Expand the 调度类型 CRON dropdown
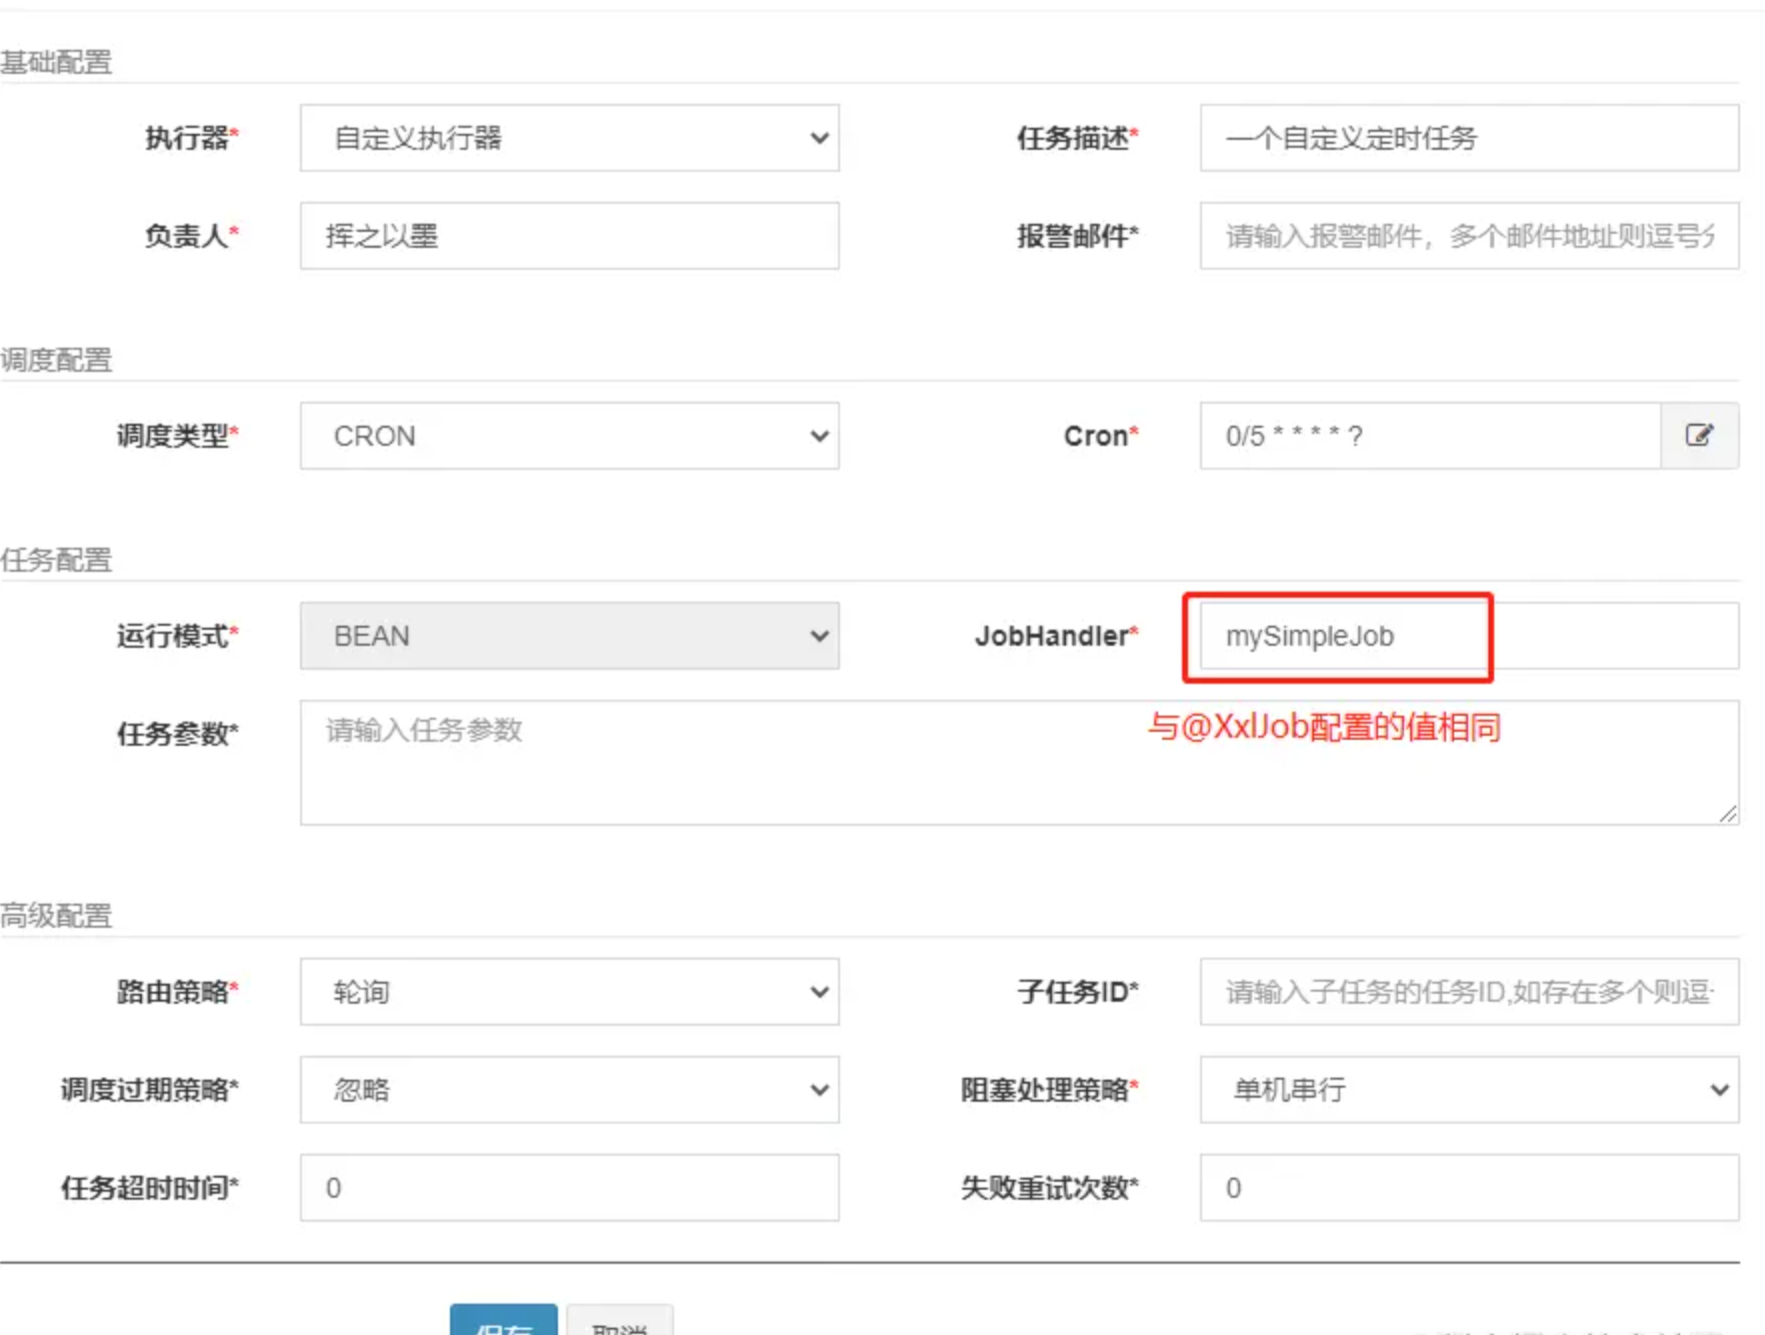The width and height of the screenshot is (1765, 1335). click(x=569, y=436)
